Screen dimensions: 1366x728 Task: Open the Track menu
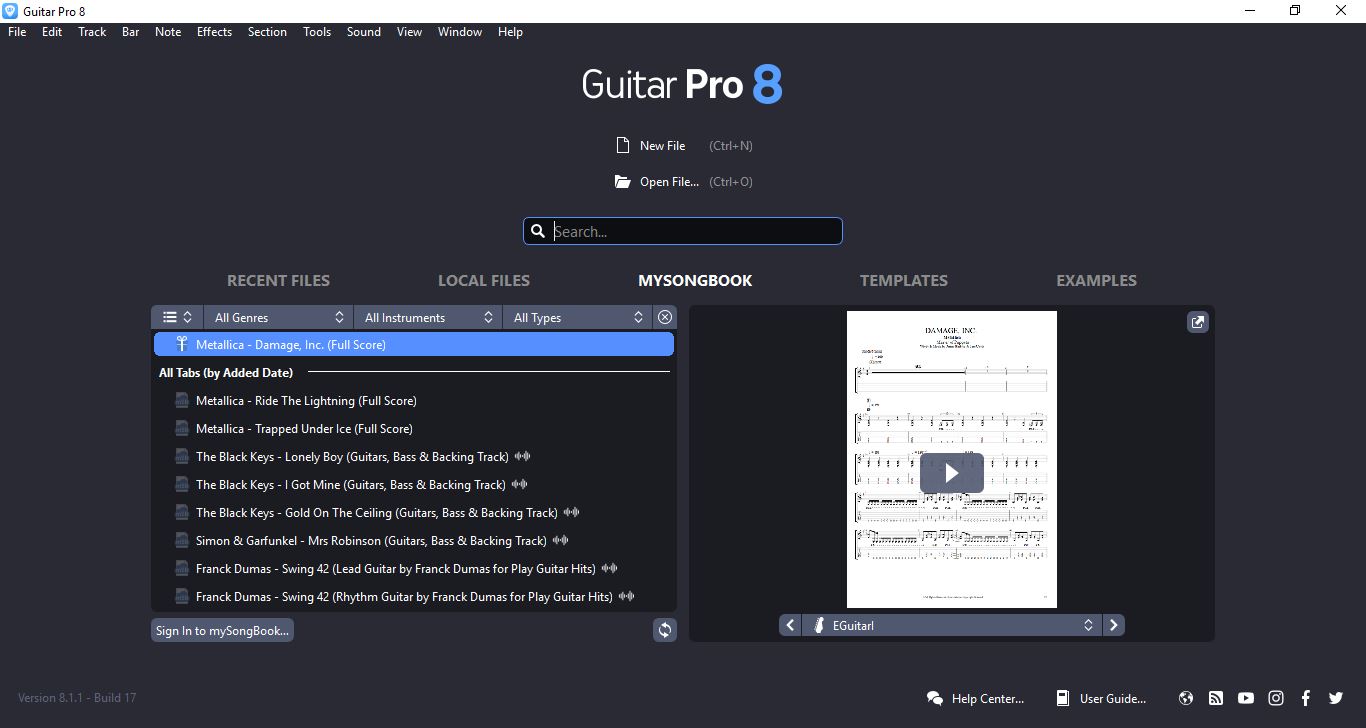click(x=92, y=32)
